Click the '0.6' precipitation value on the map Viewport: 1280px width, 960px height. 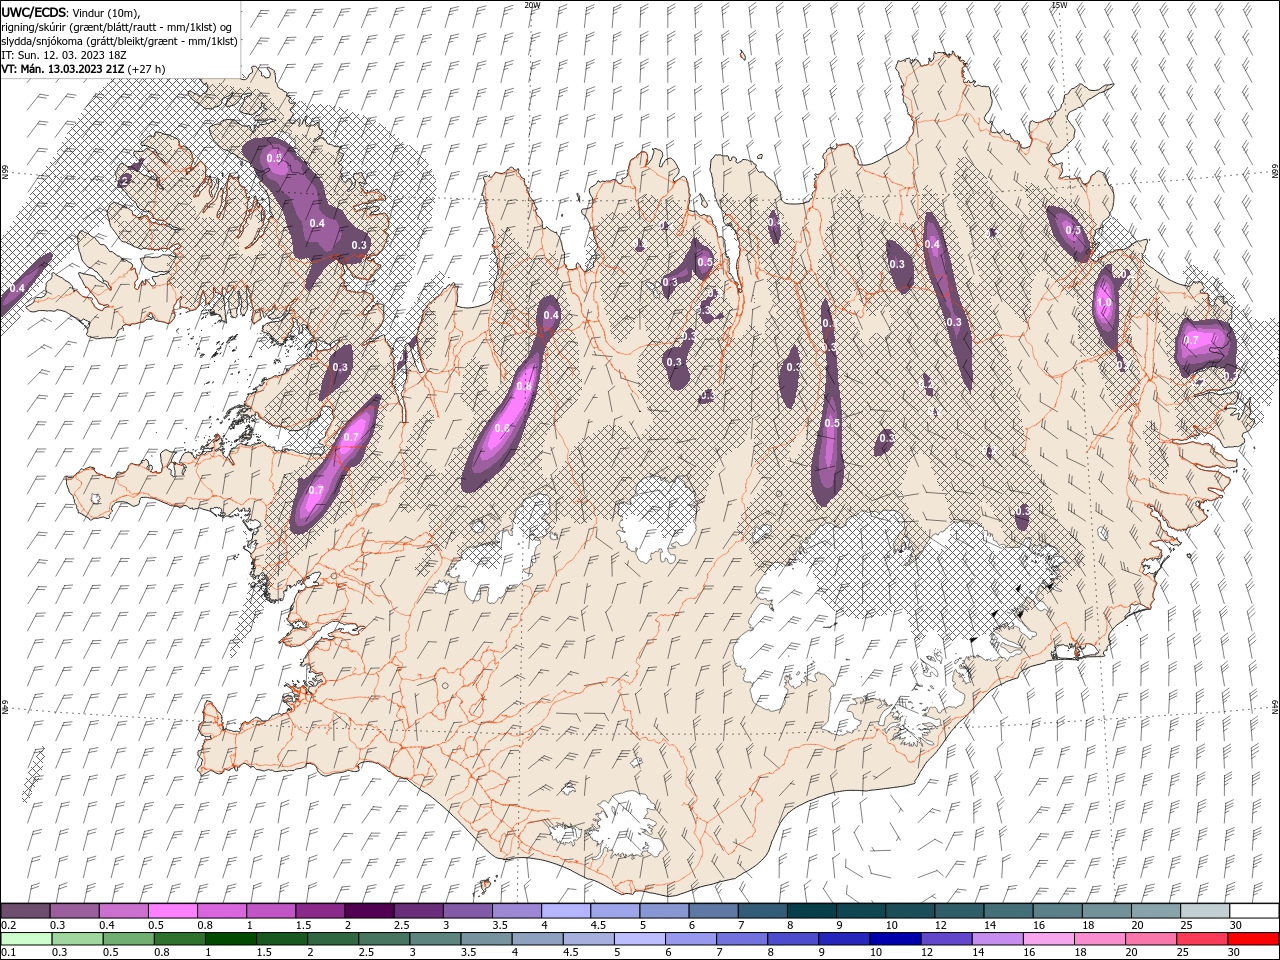(x=502, y=428)
